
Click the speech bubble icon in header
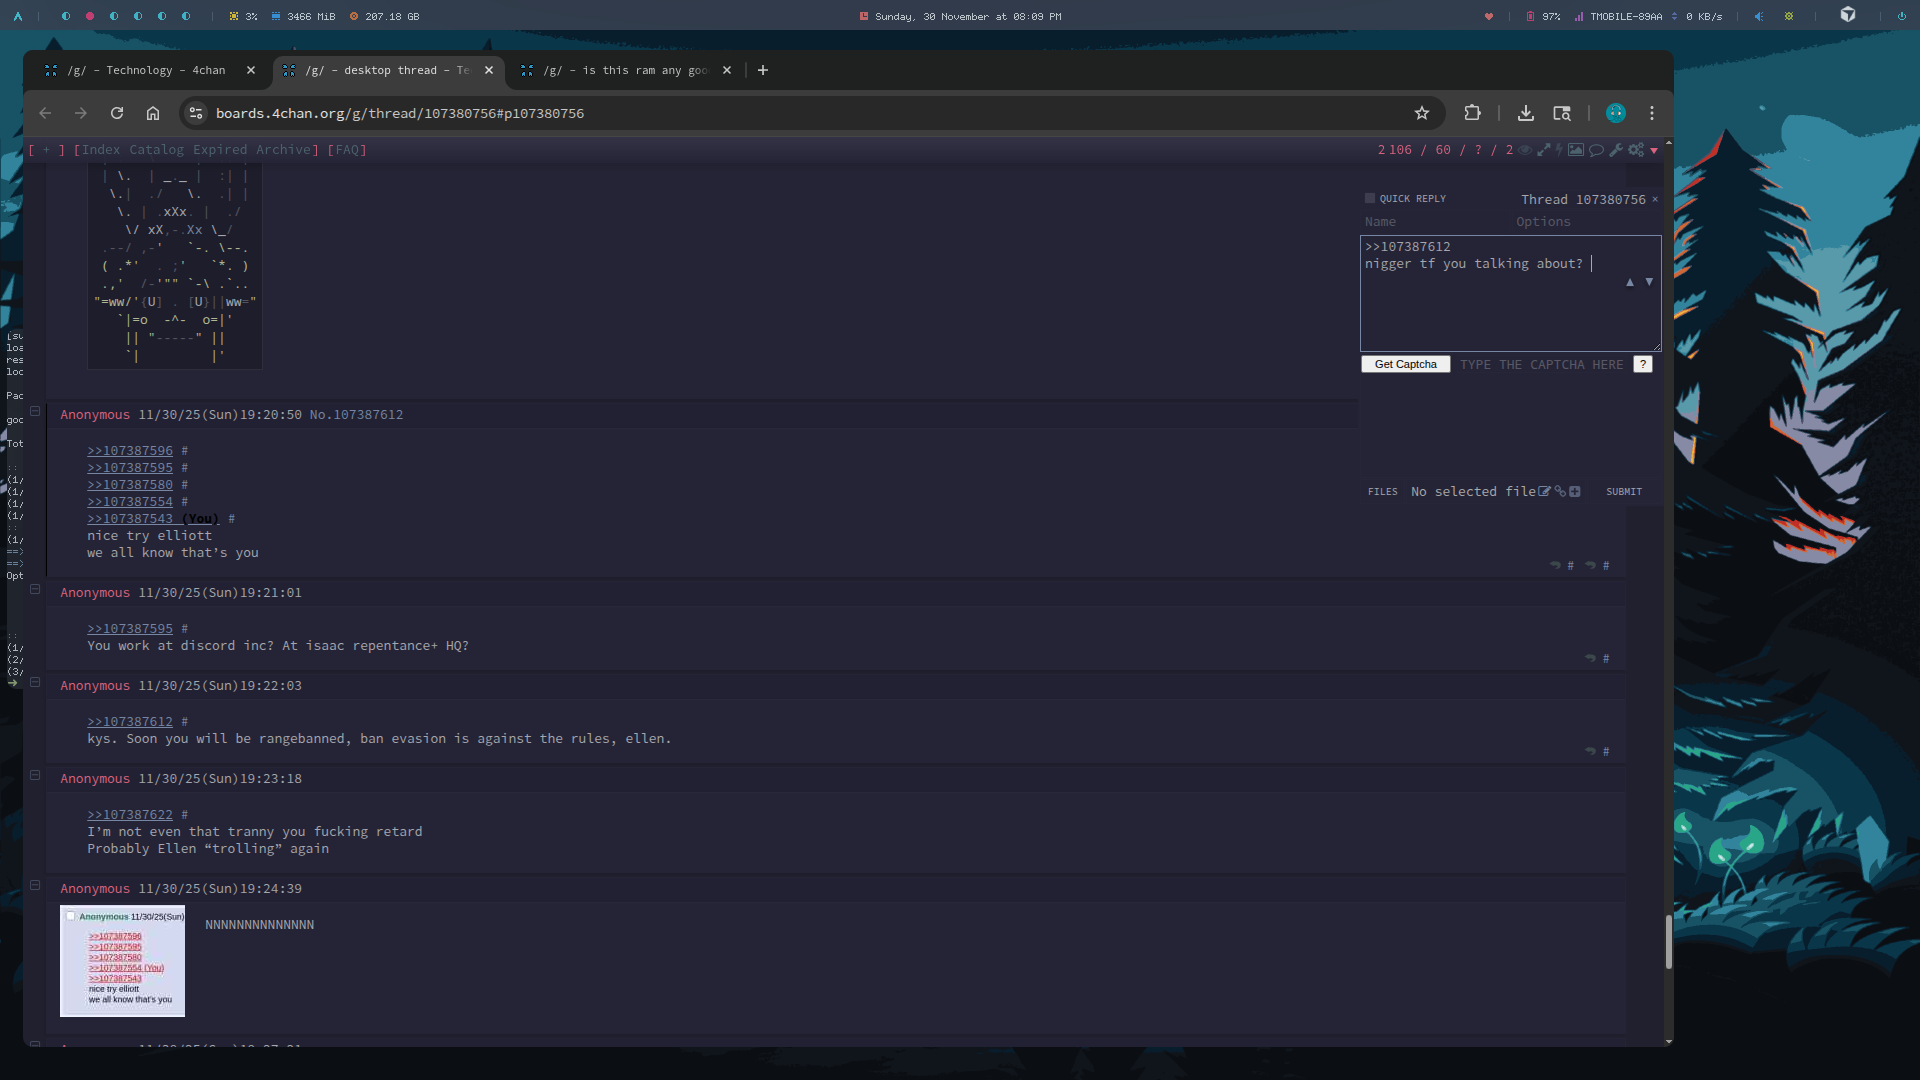click(1596, 150)
